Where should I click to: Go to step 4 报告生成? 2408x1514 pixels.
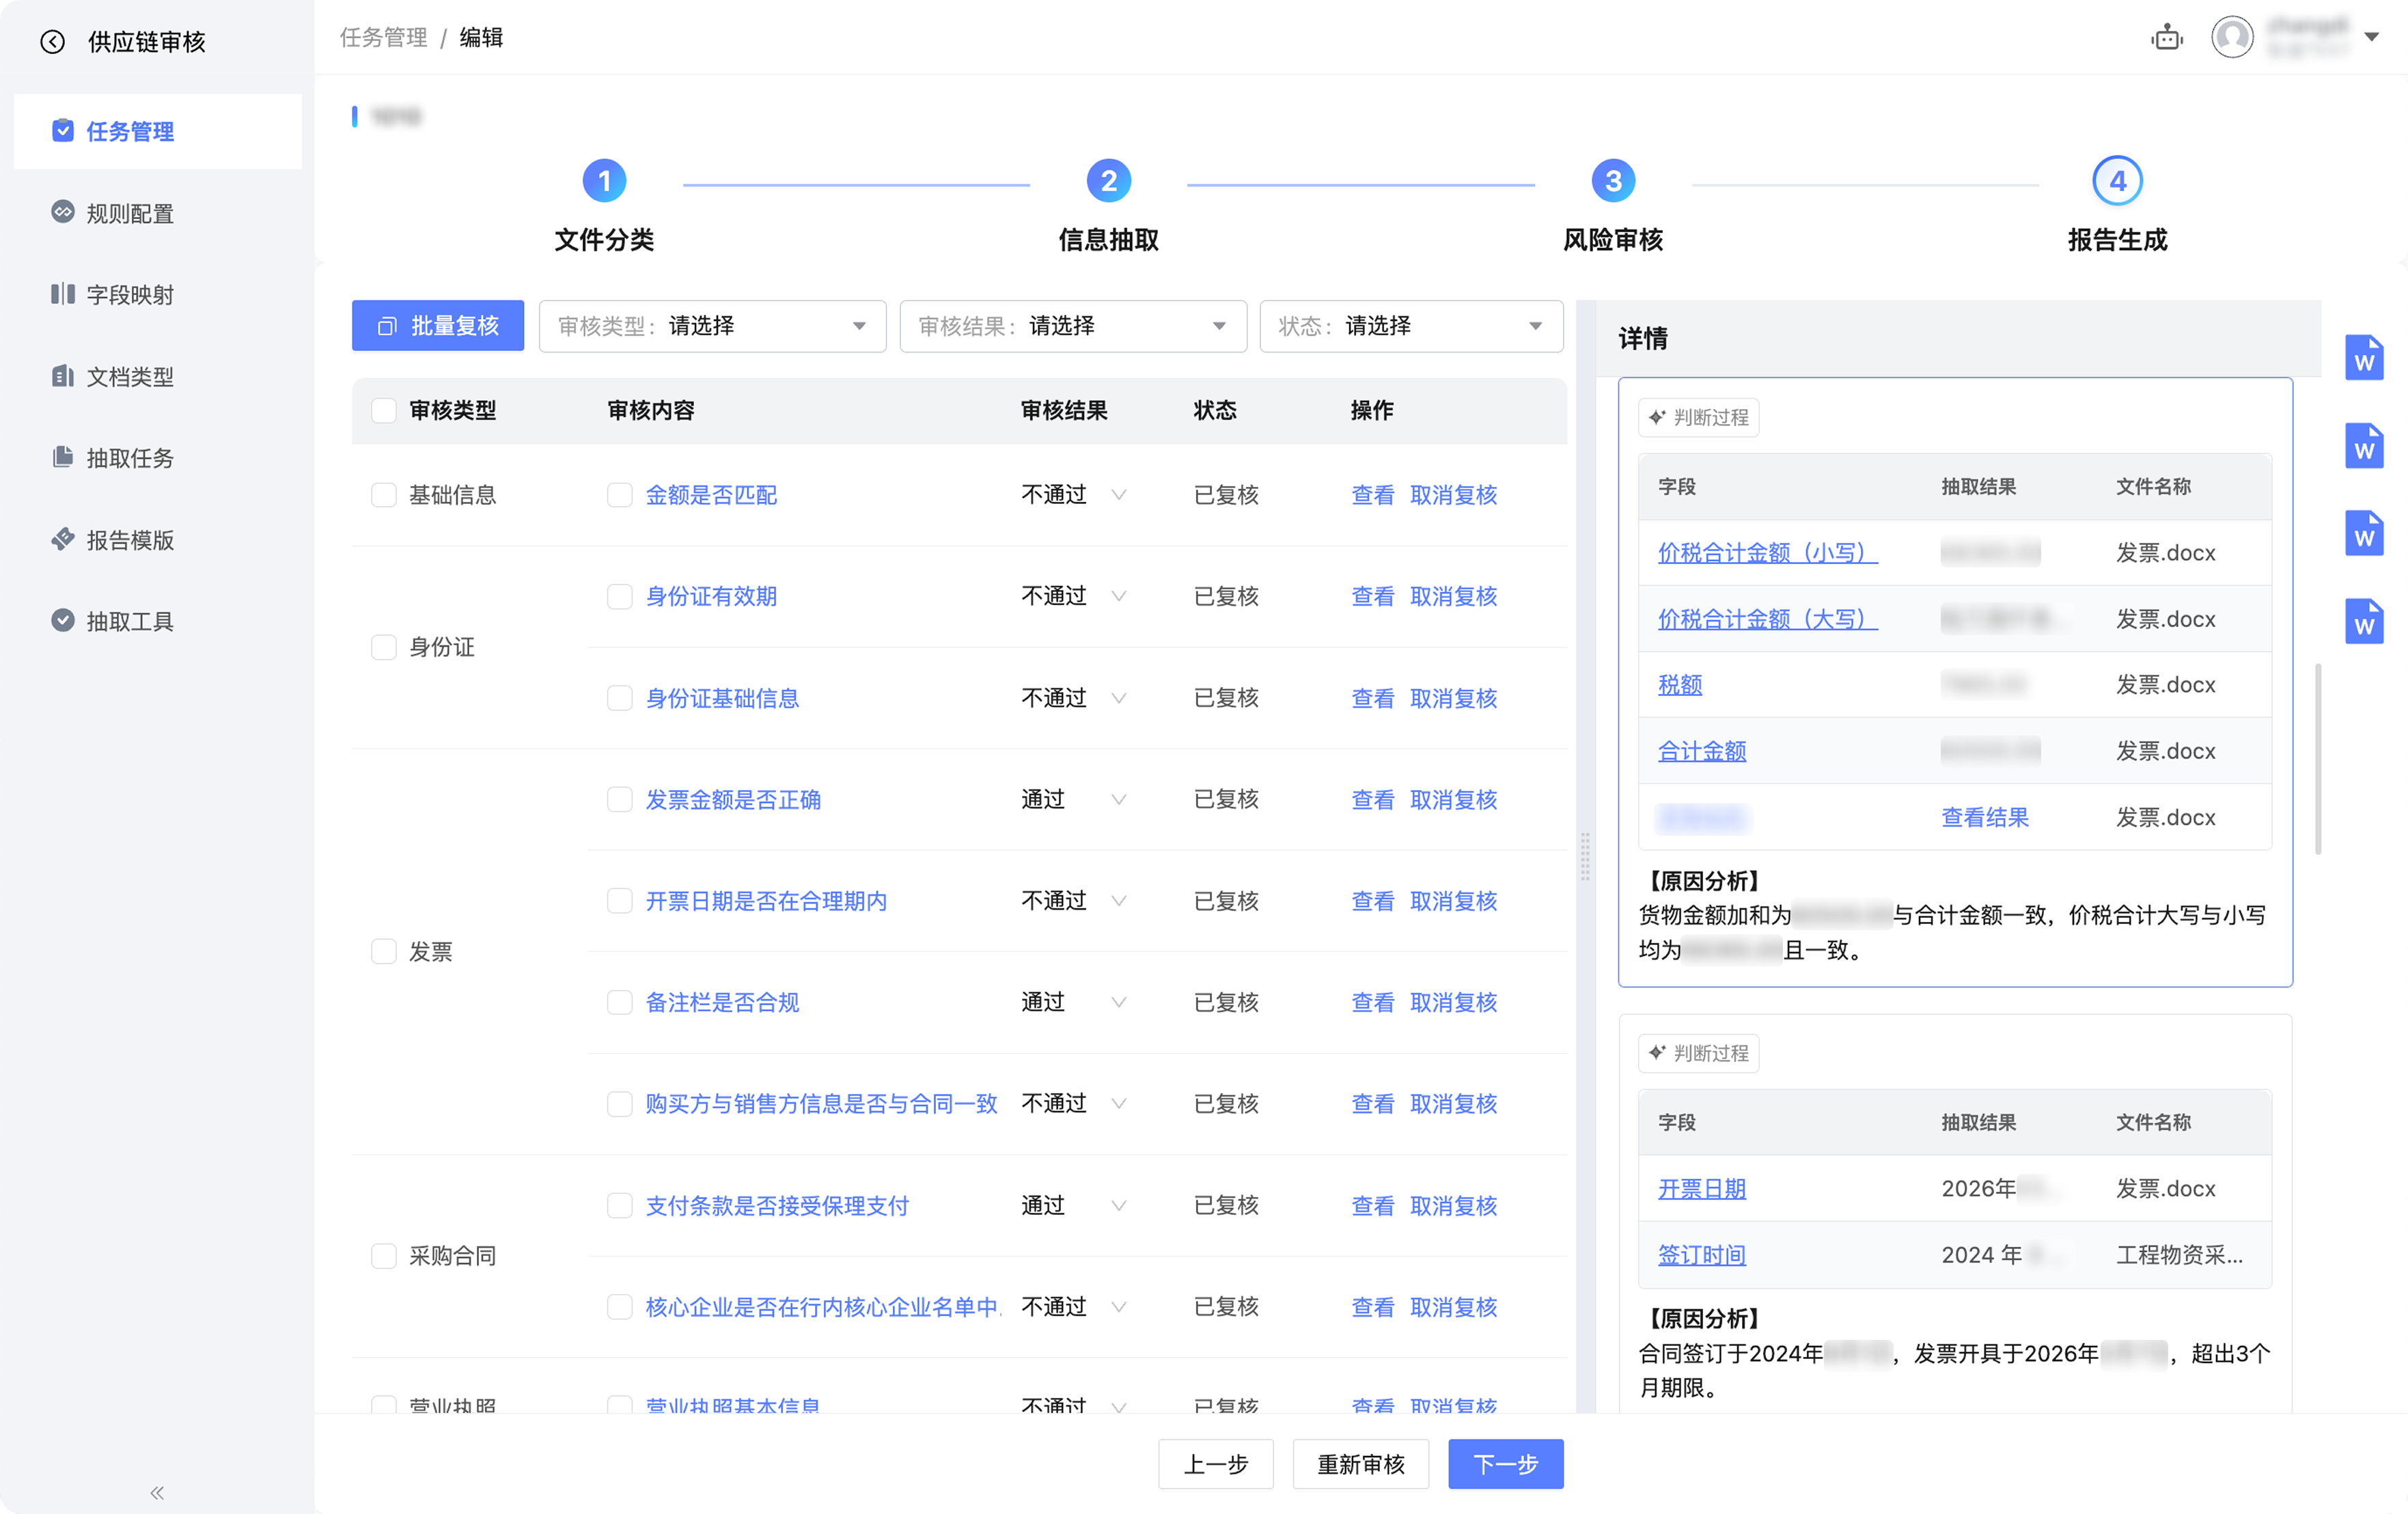click(2117, 181)
